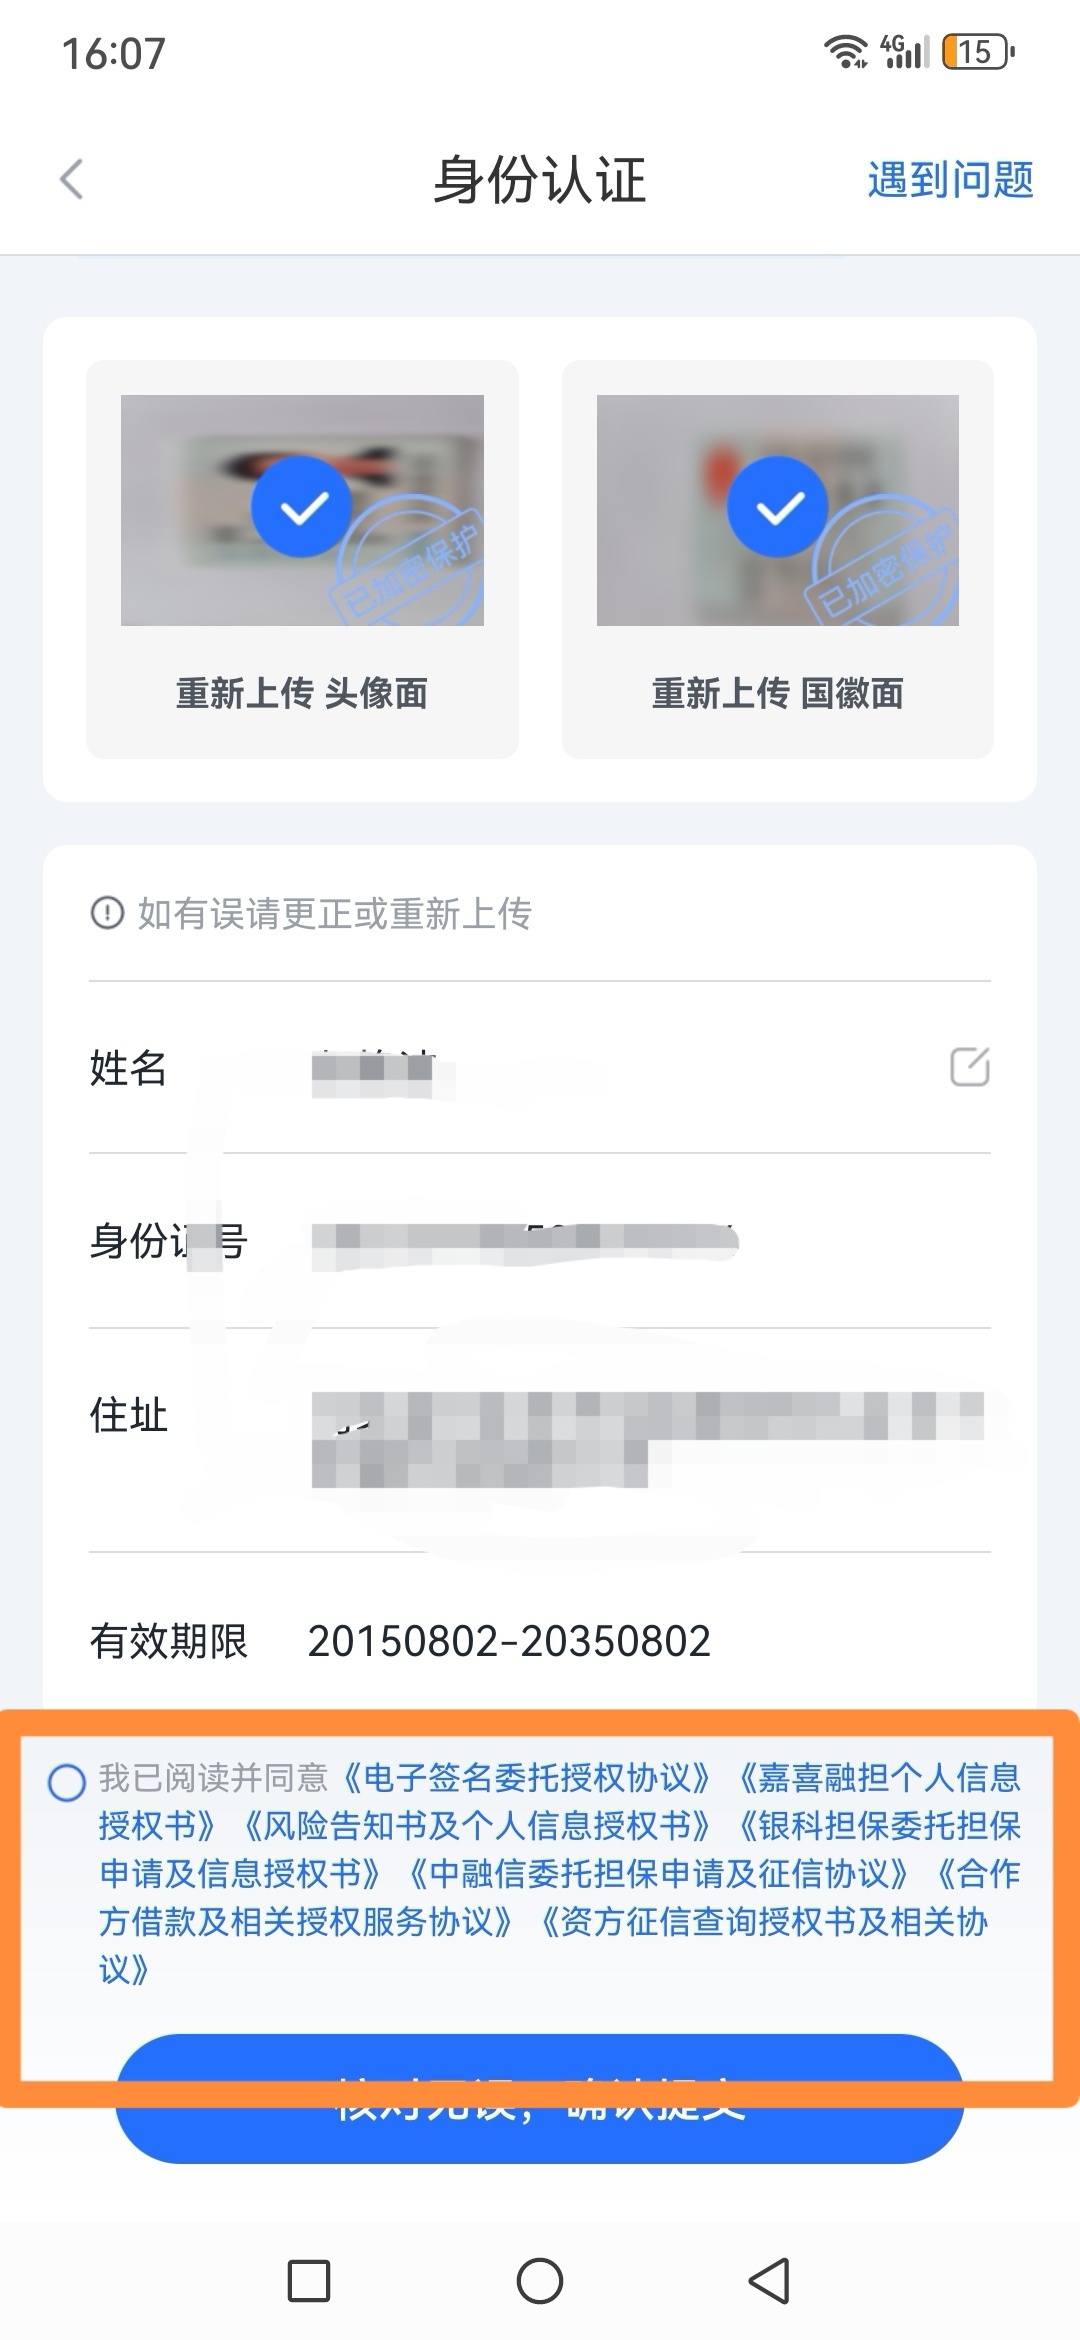Viewport: 1080px width, 2340px height.
Task: Open 《中融信委托担保申请及征信协议》 link
Action: (659, 1874)
